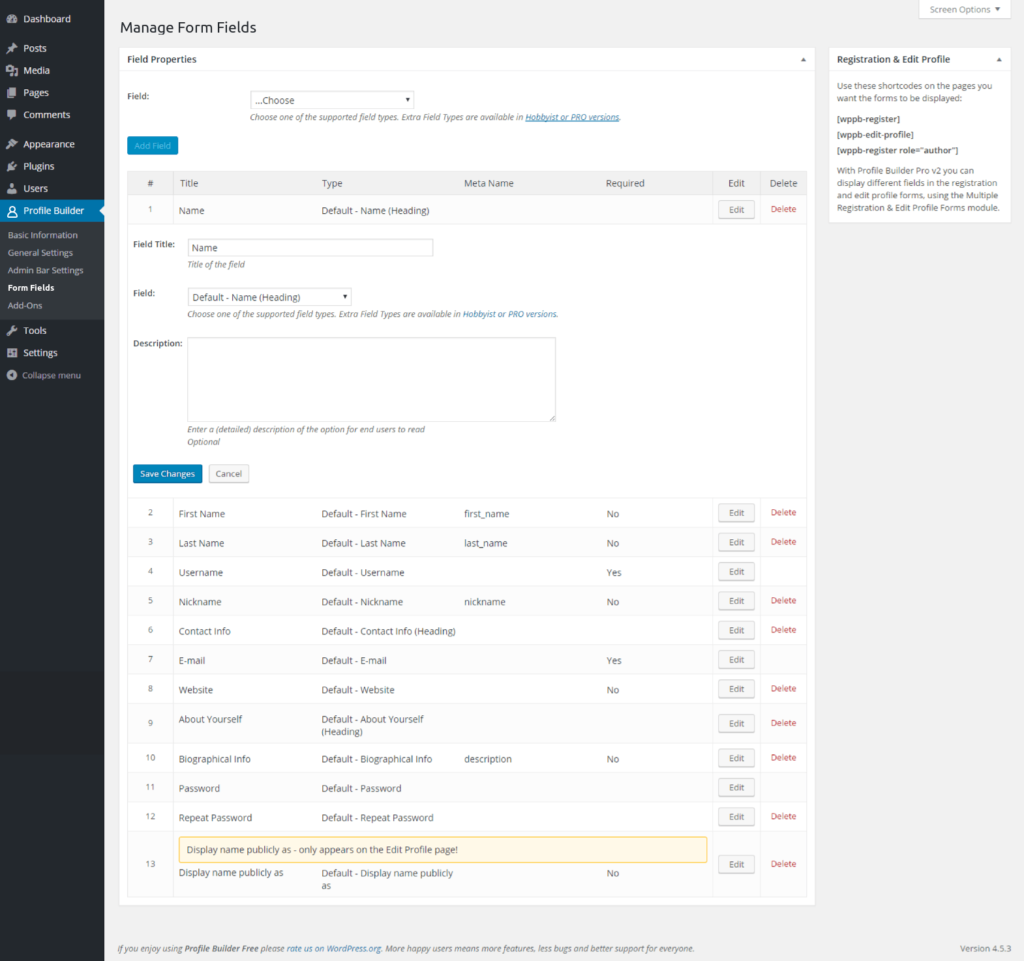The height and width of the screenshot is (961, 1024).
Task: Click the Comments bubble icon
Action: click(12, 115)
